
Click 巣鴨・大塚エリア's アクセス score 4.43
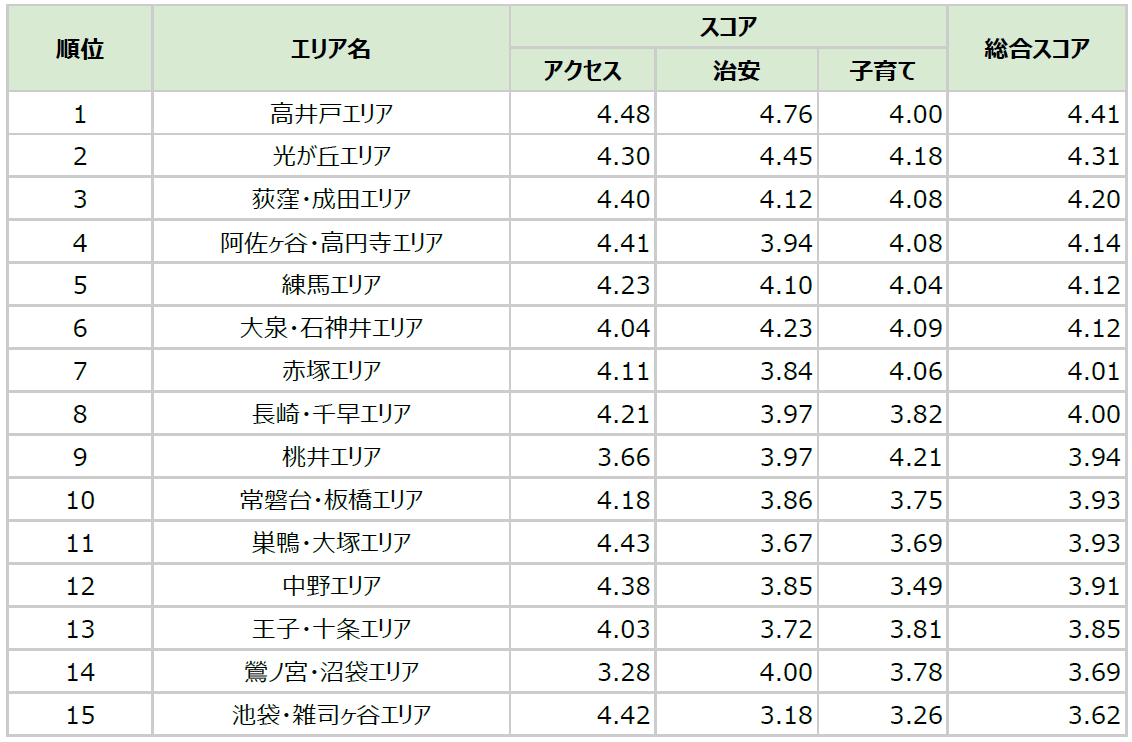click(x=623, y=543)
